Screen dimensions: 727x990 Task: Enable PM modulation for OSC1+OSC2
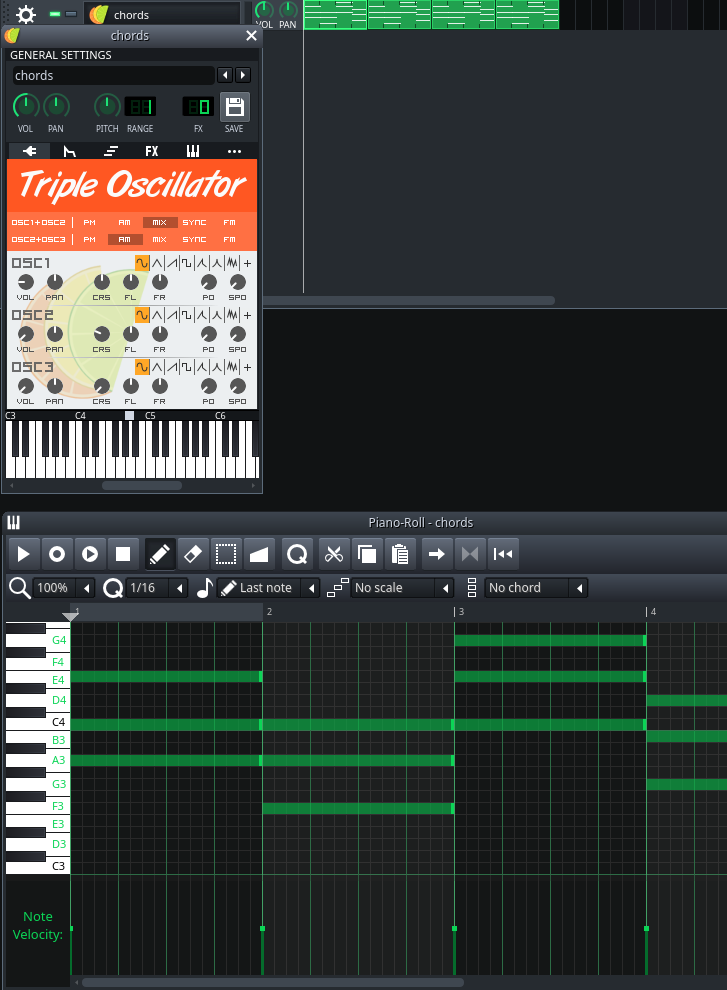(90, 222)
